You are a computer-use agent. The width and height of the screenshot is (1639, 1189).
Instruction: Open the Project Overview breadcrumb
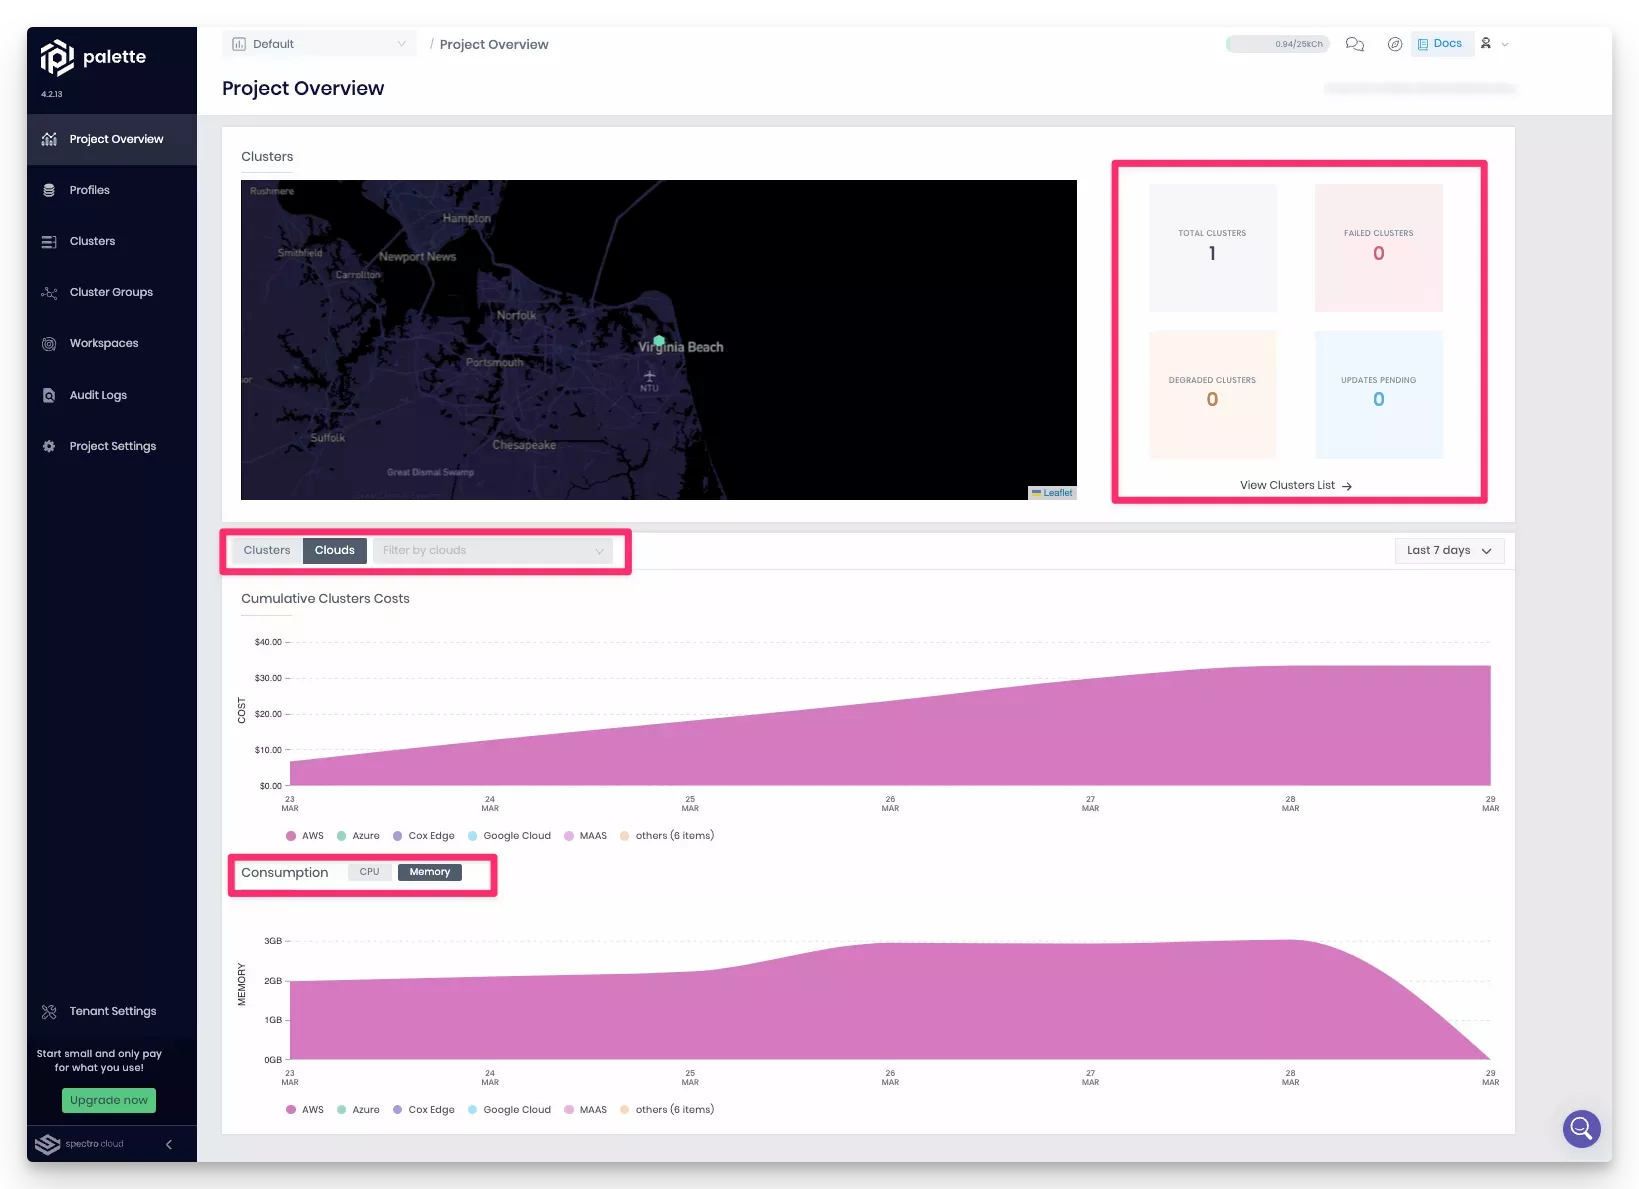click(x=494, y=44)
